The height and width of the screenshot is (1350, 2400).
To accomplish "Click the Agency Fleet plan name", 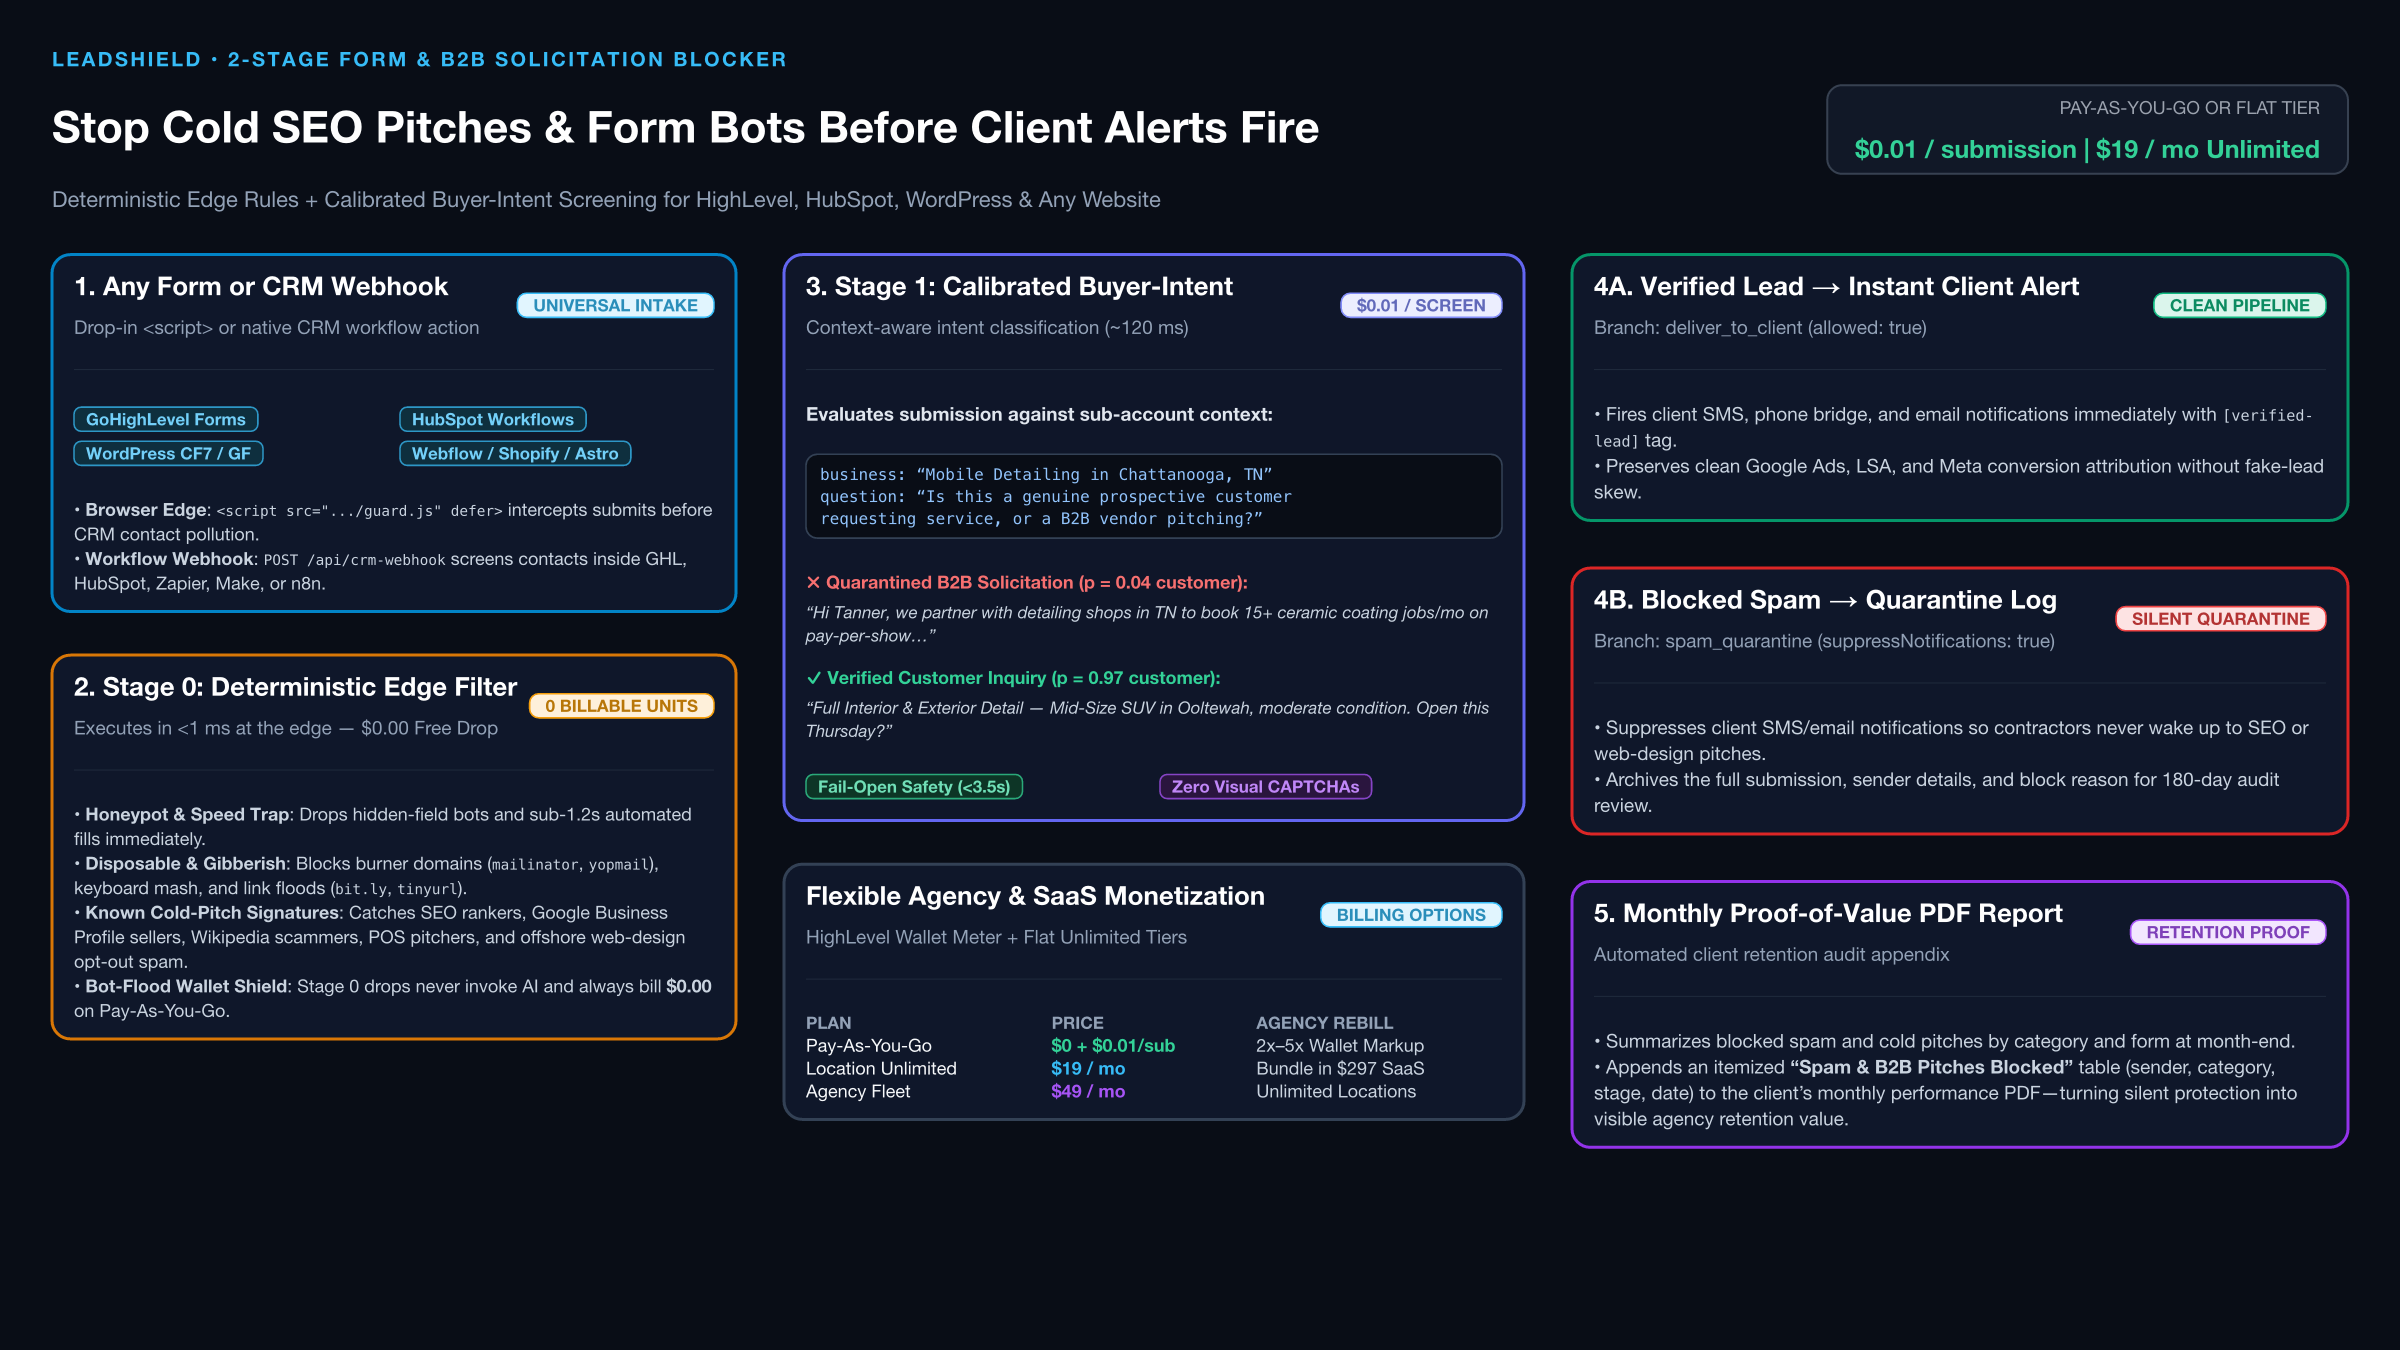I will 858,1092.
